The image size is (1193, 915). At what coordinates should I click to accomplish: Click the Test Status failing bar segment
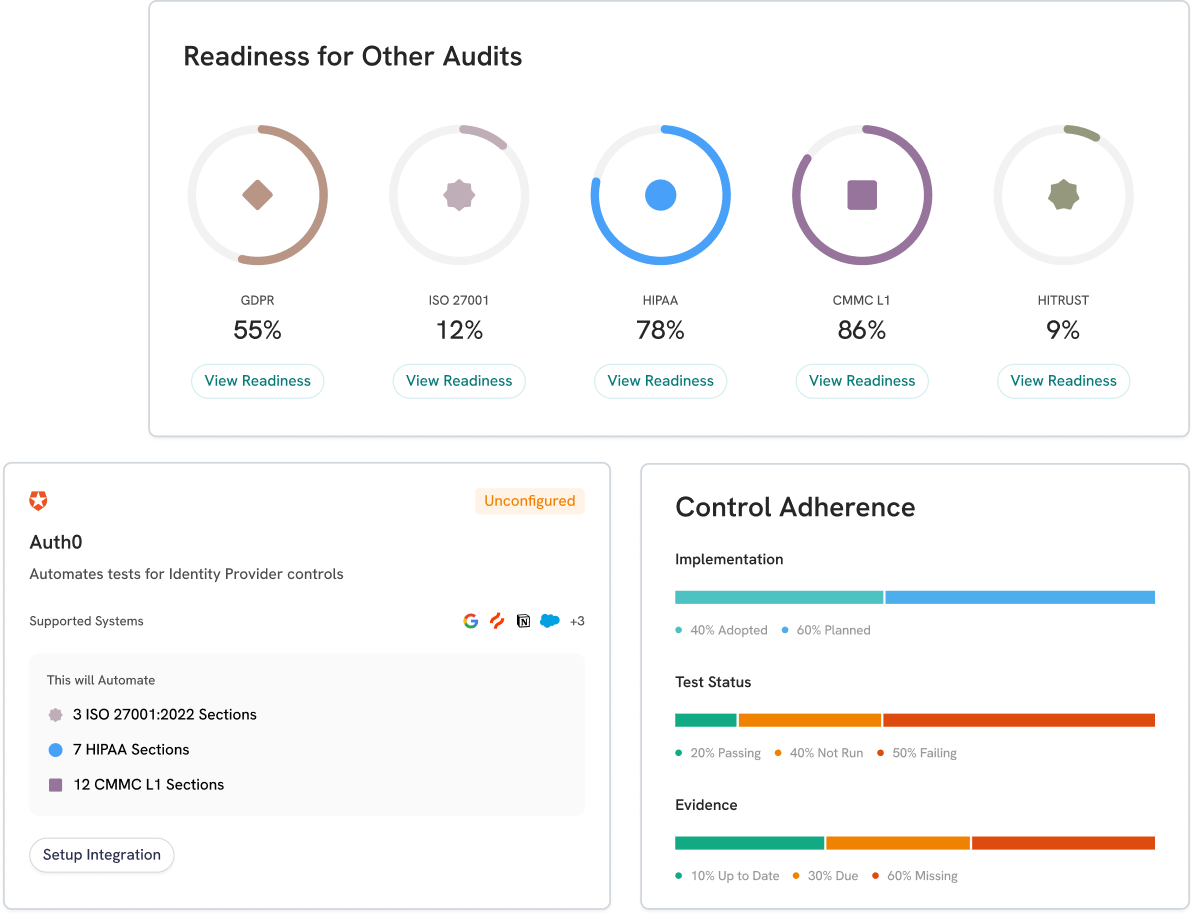point(1020,719)
